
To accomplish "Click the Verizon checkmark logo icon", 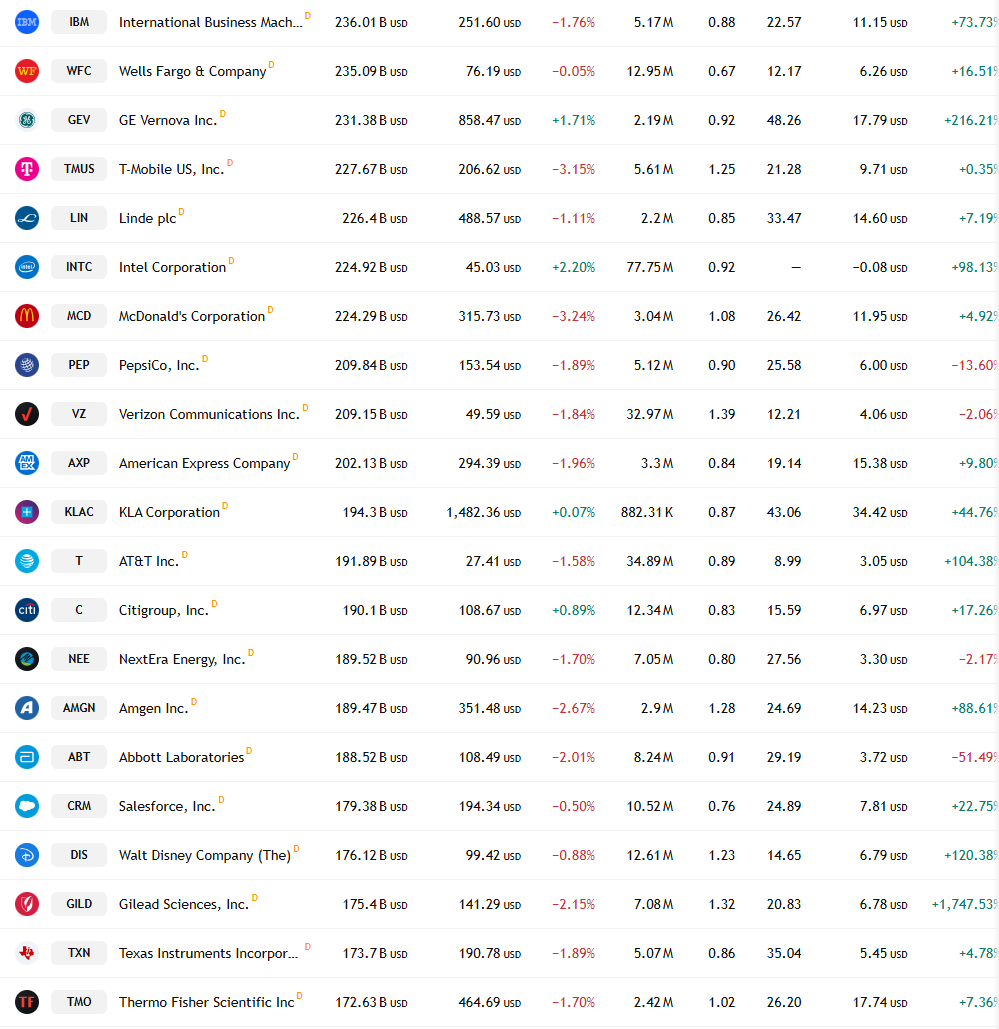I will tap(27, 414).
